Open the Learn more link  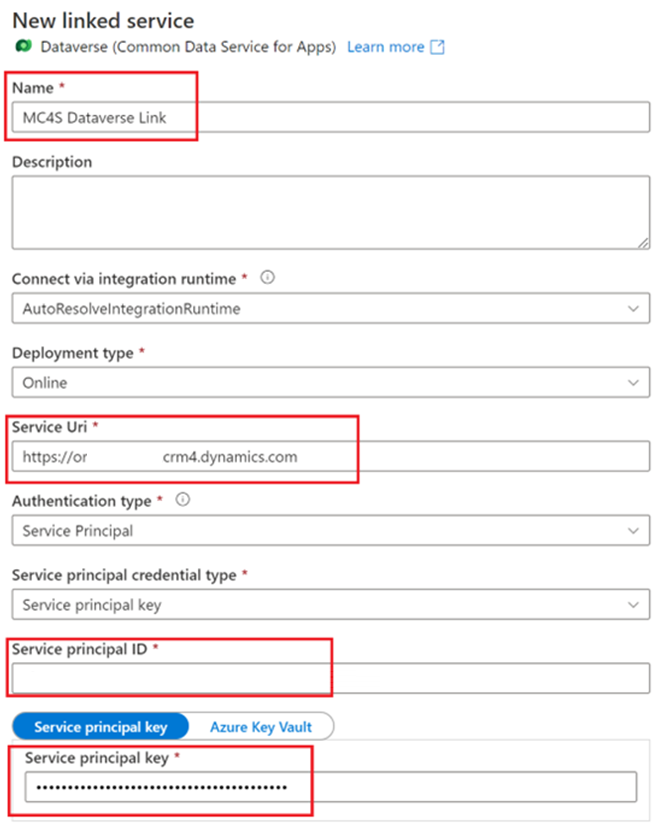pos(386,47)
